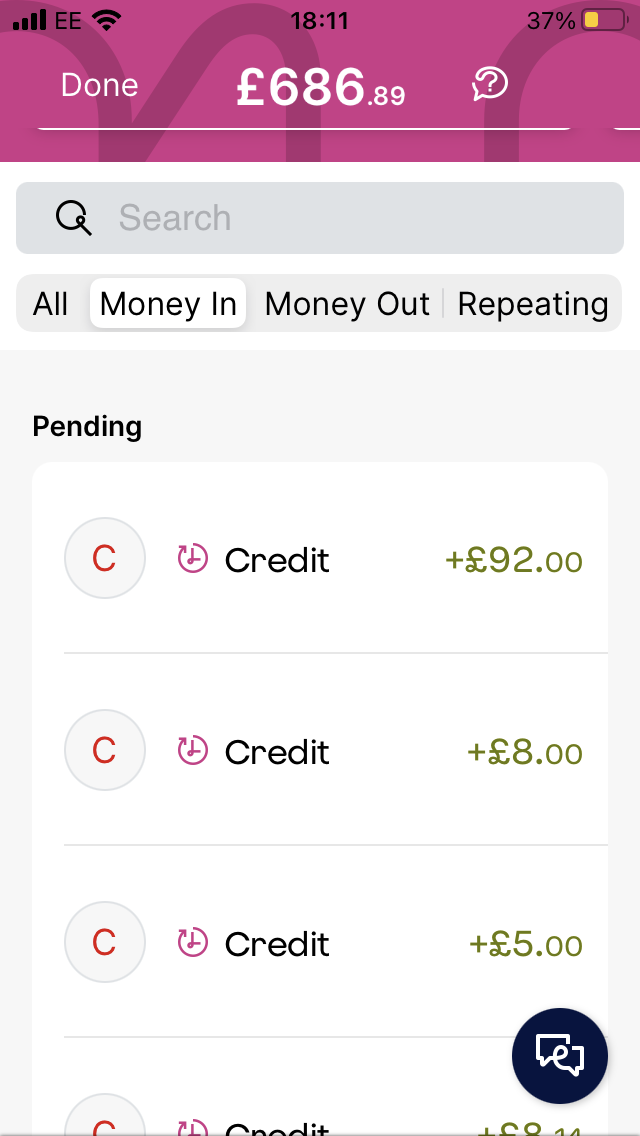This screenshot has width=640, height=1136.
Task: Tap the help question bubble icon
Action: [x=490, y=84]
